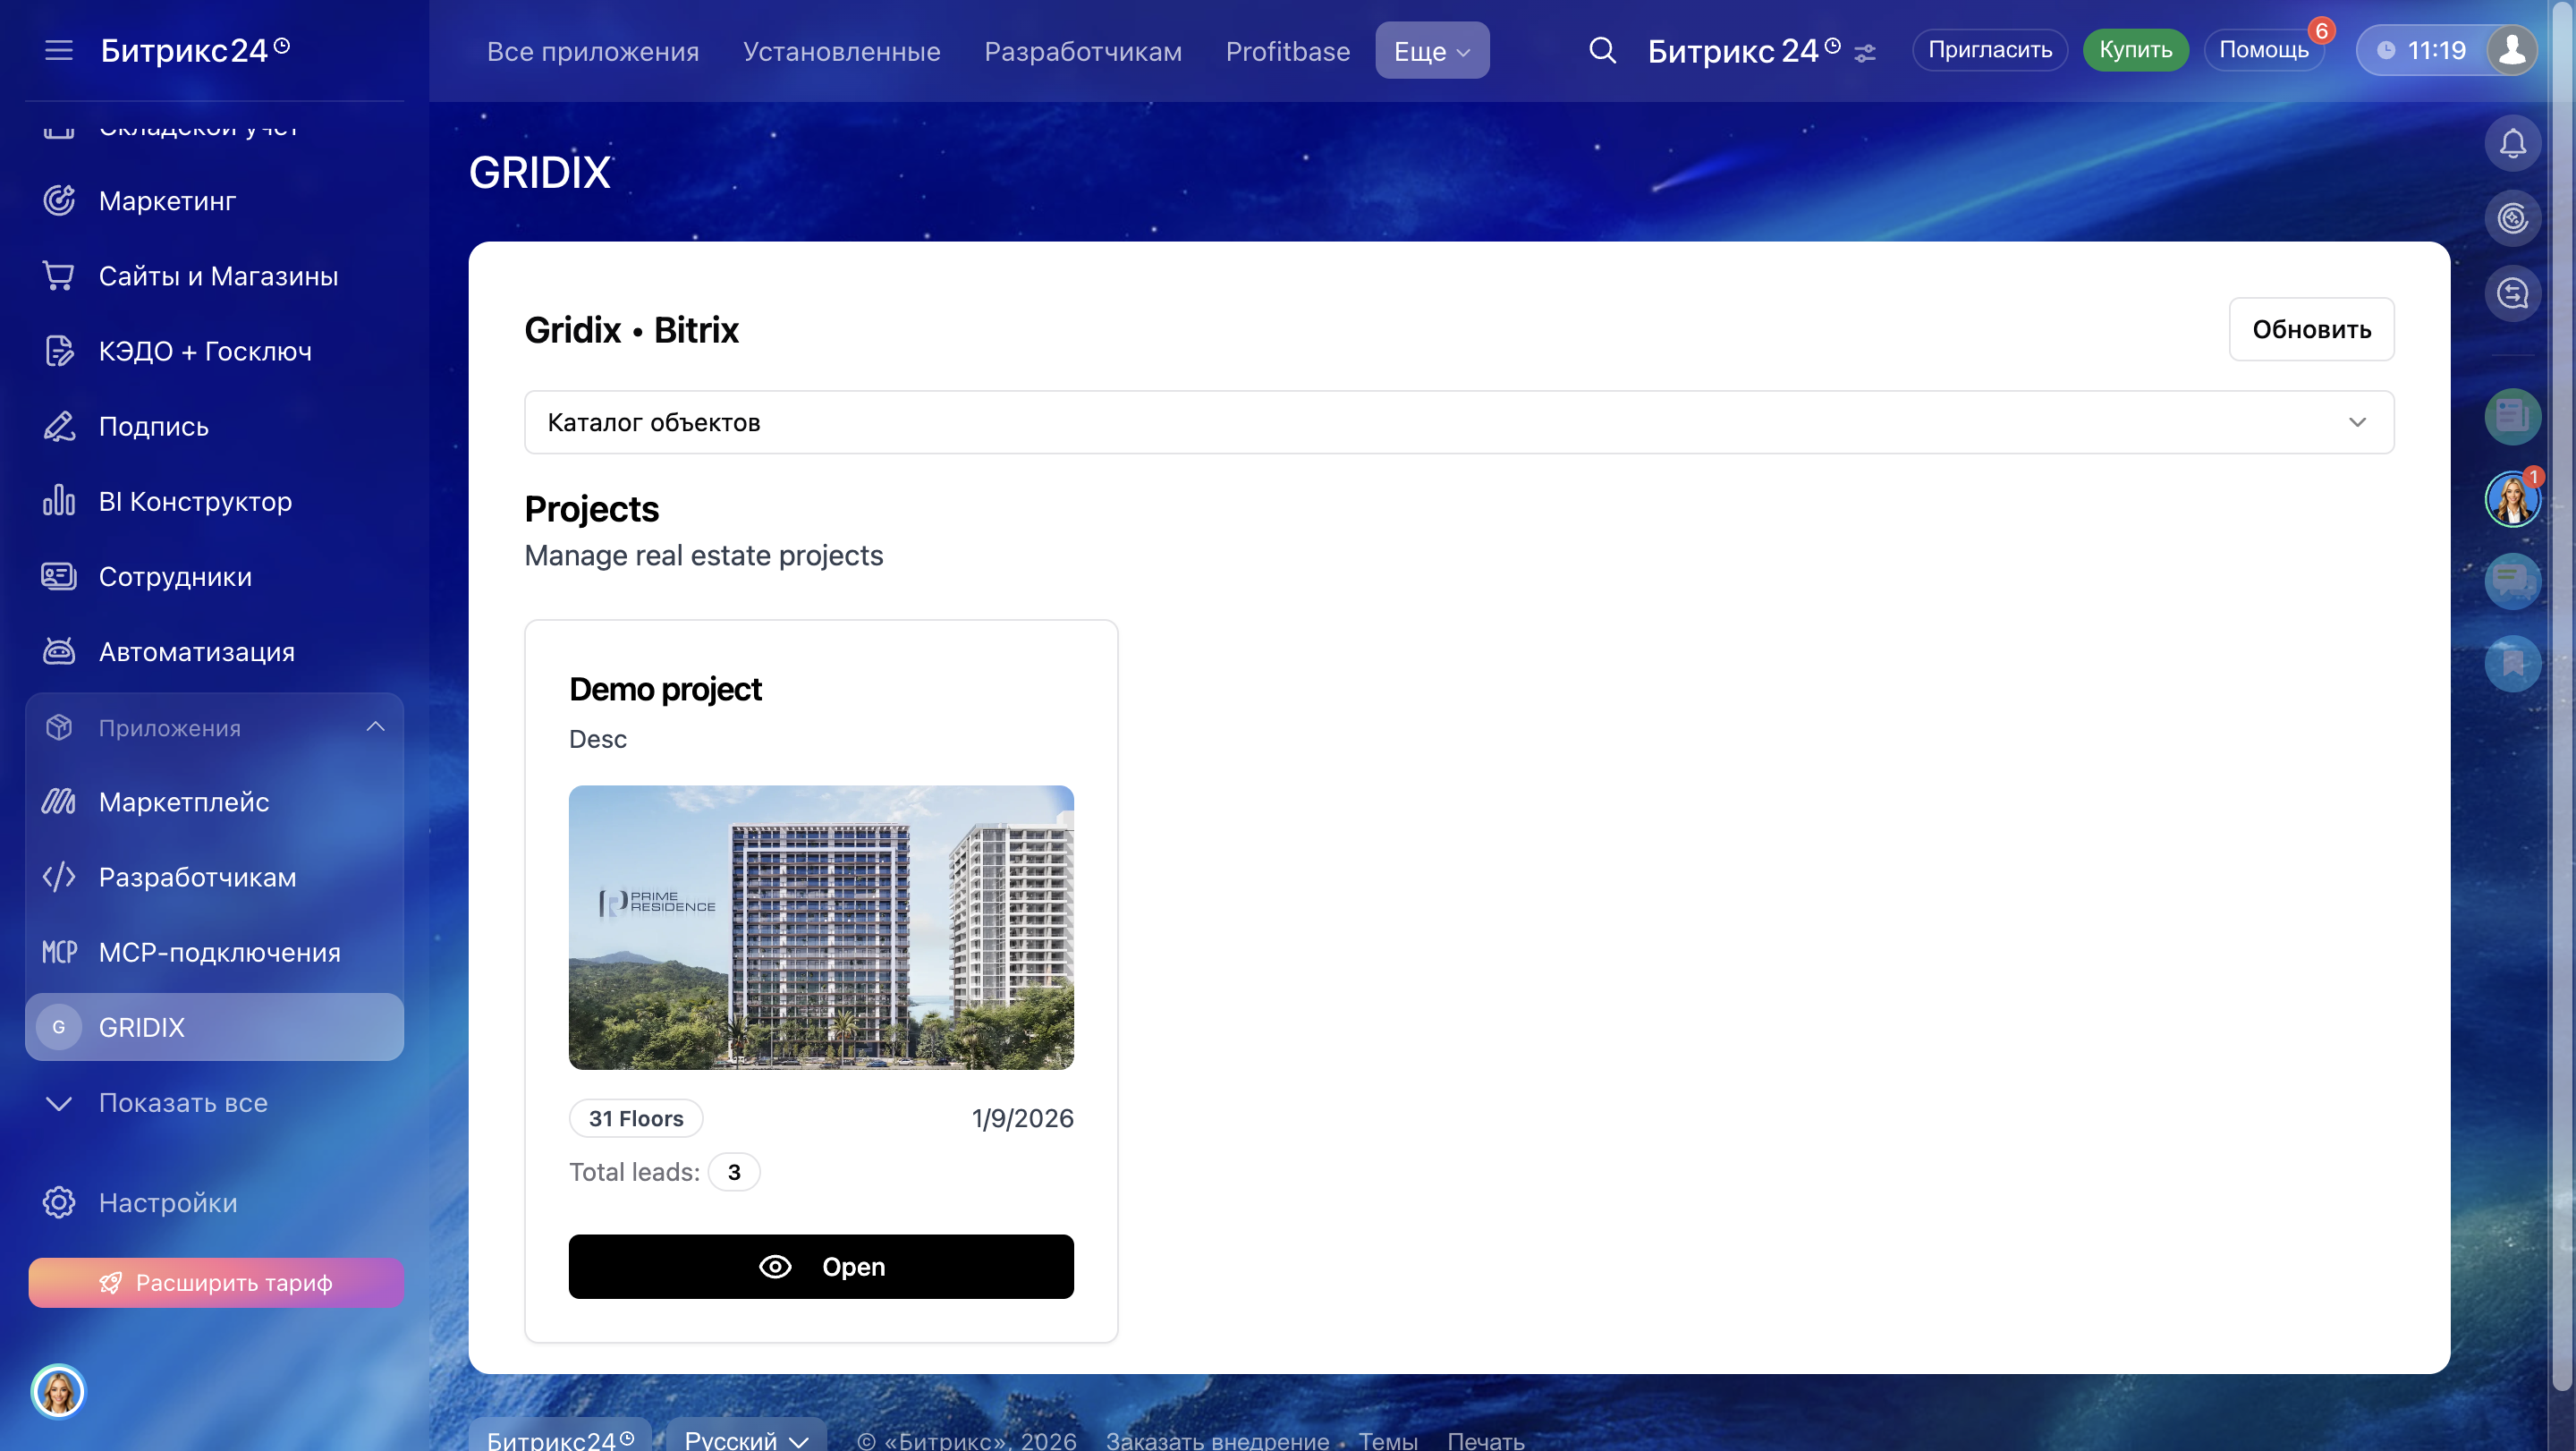Viewport: 2576px width, 1451px height.
Task: Switch to Установленные tab
Action: [841, 51]
